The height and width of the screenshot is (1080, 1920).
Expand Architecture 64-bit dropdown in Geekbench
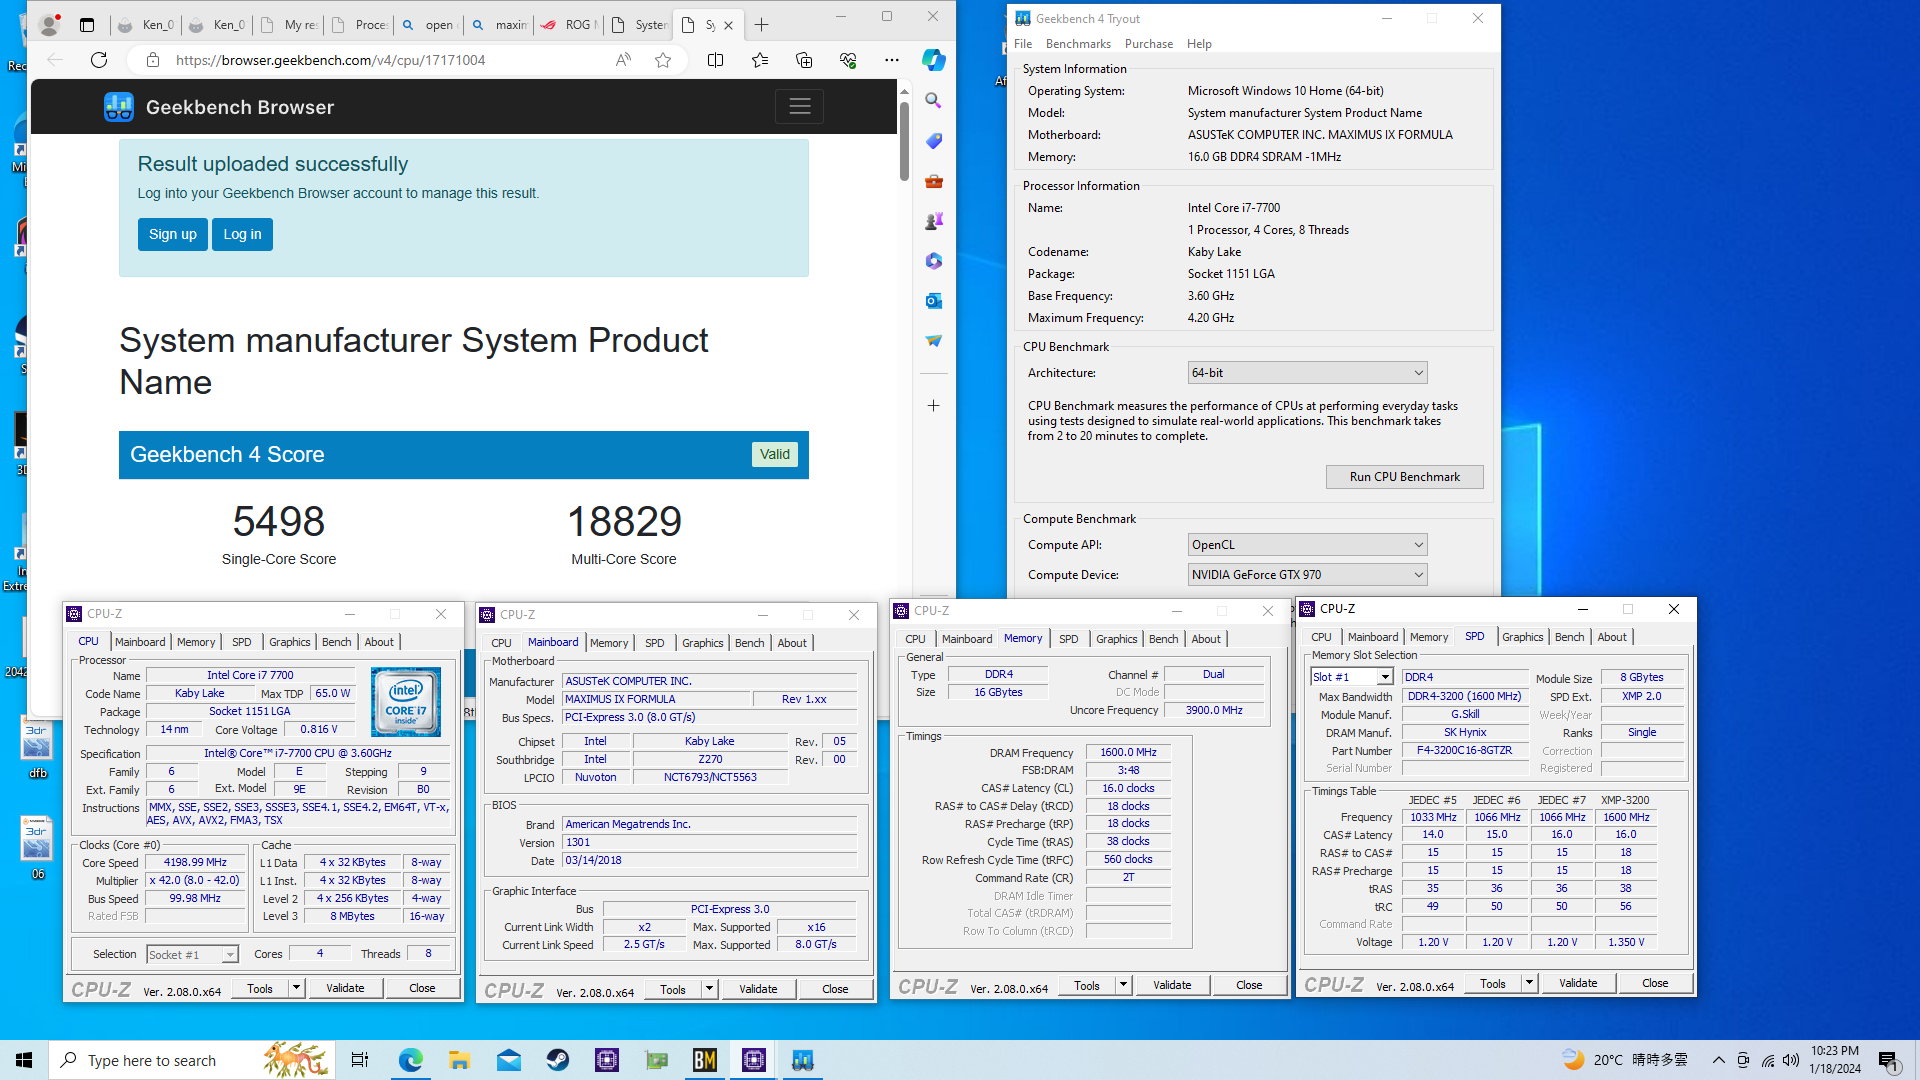[1307, 373]
